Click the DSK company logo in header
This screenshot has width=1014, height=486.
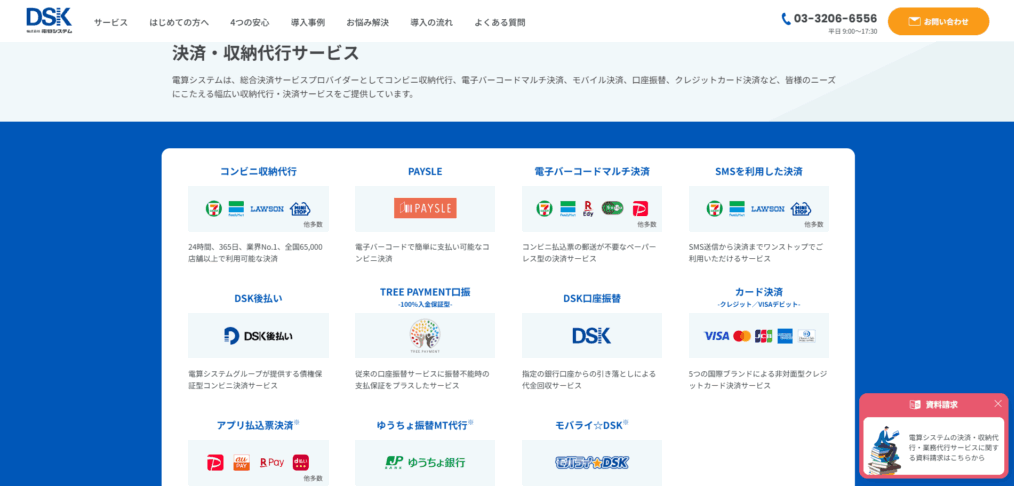(x=50, y=21)
